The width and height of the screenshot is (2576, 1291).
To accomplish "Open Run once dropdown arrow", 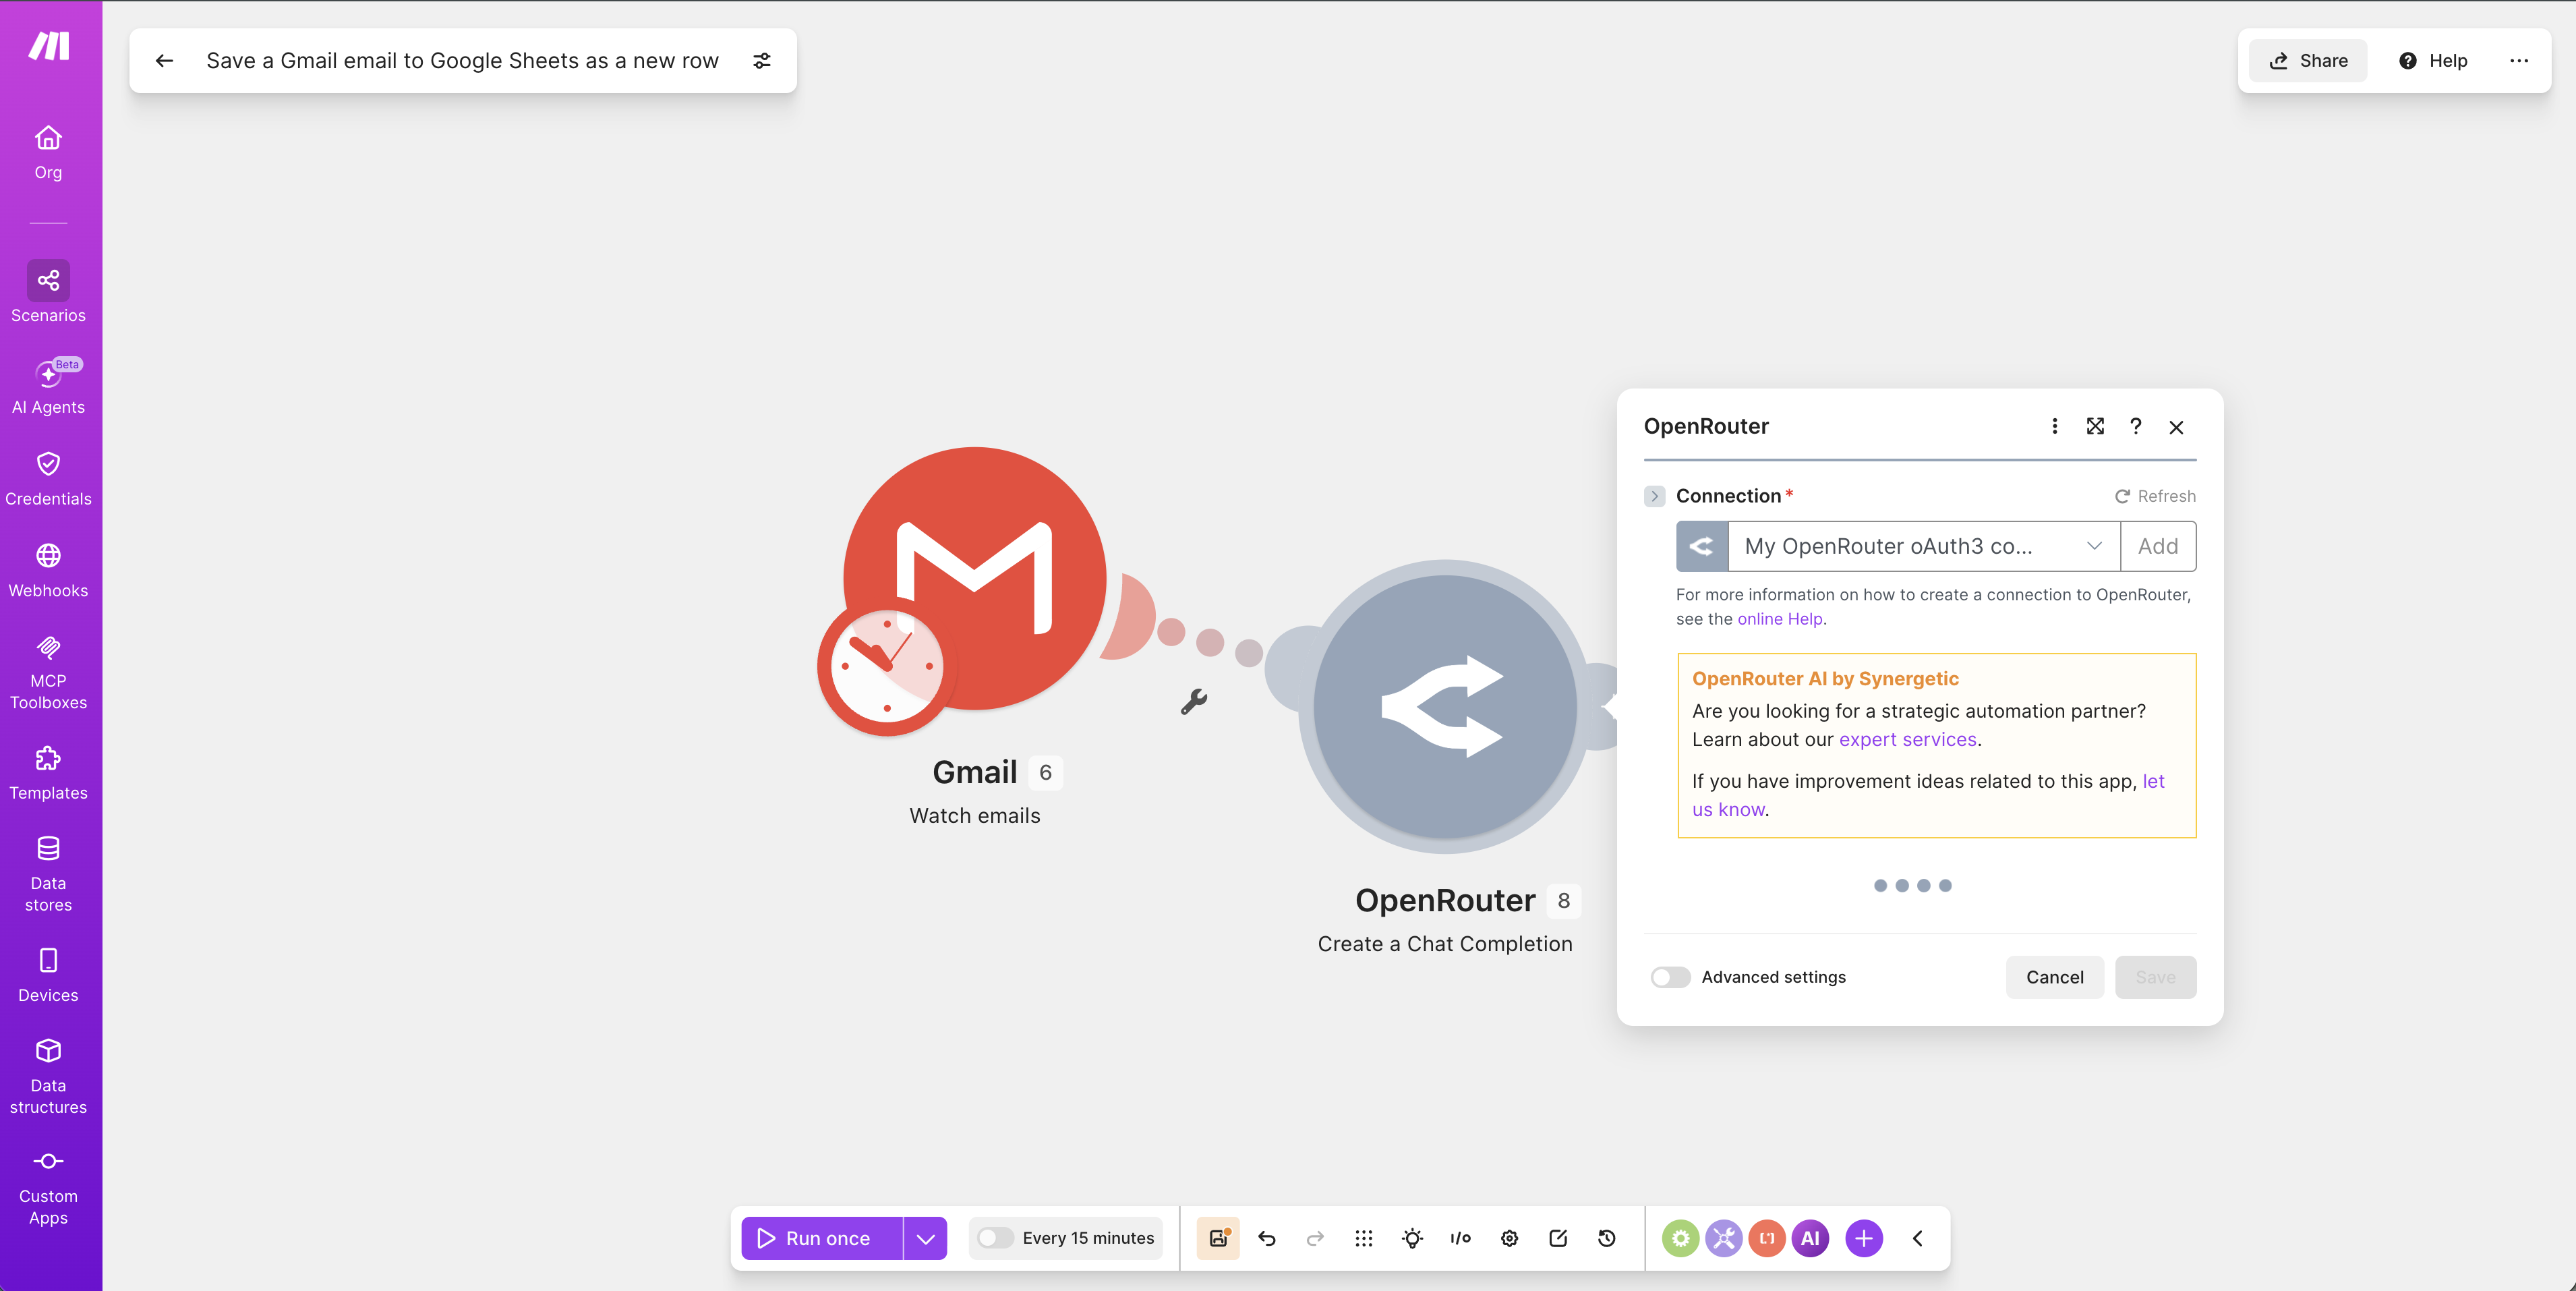I will click(925, 1238).
